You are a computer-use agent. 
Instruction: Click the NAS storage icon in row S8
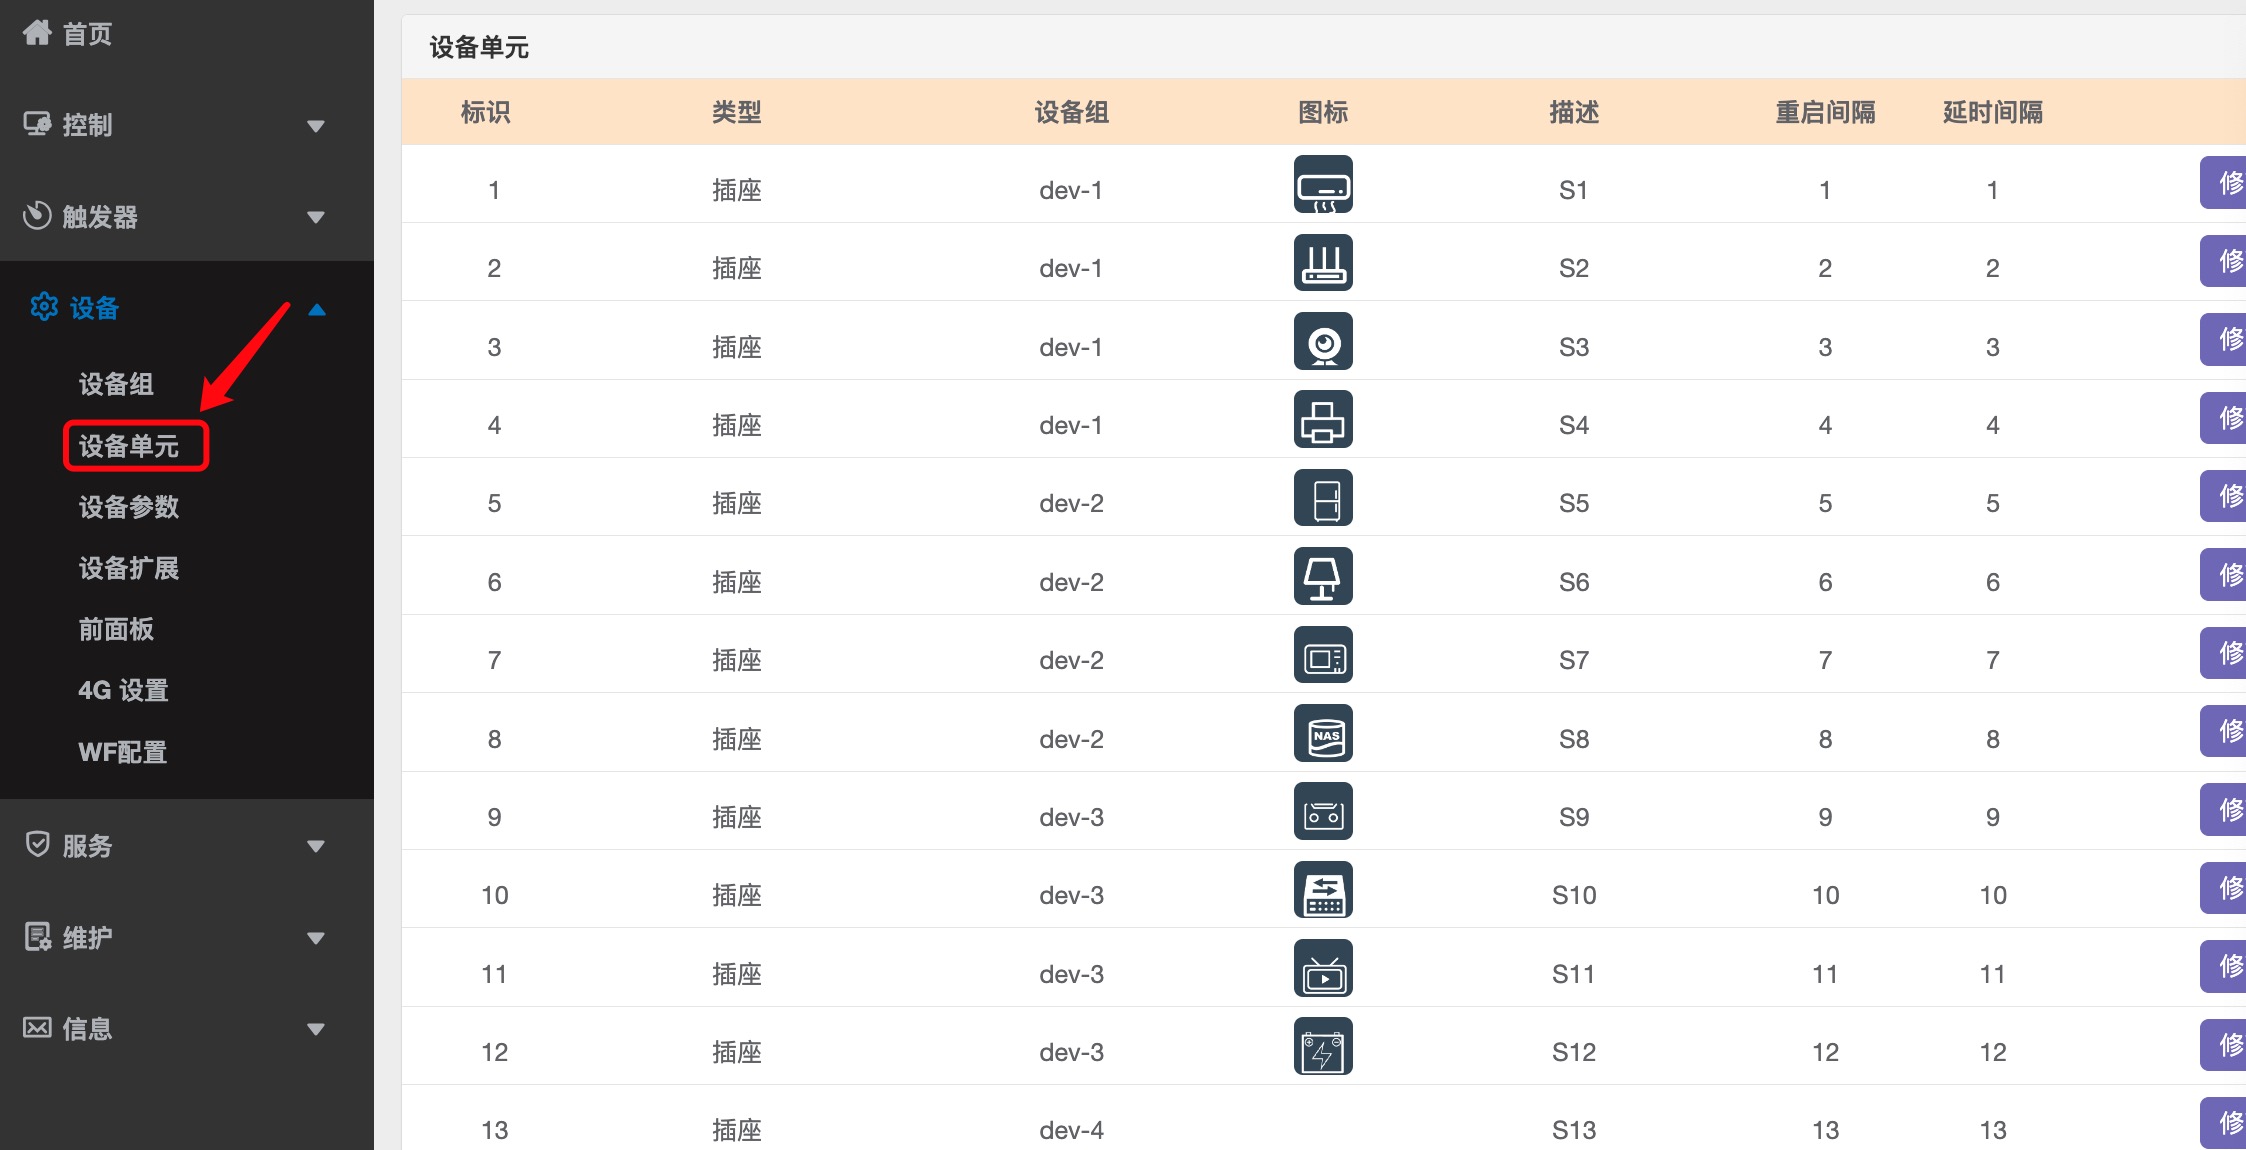pos(1323,733)
